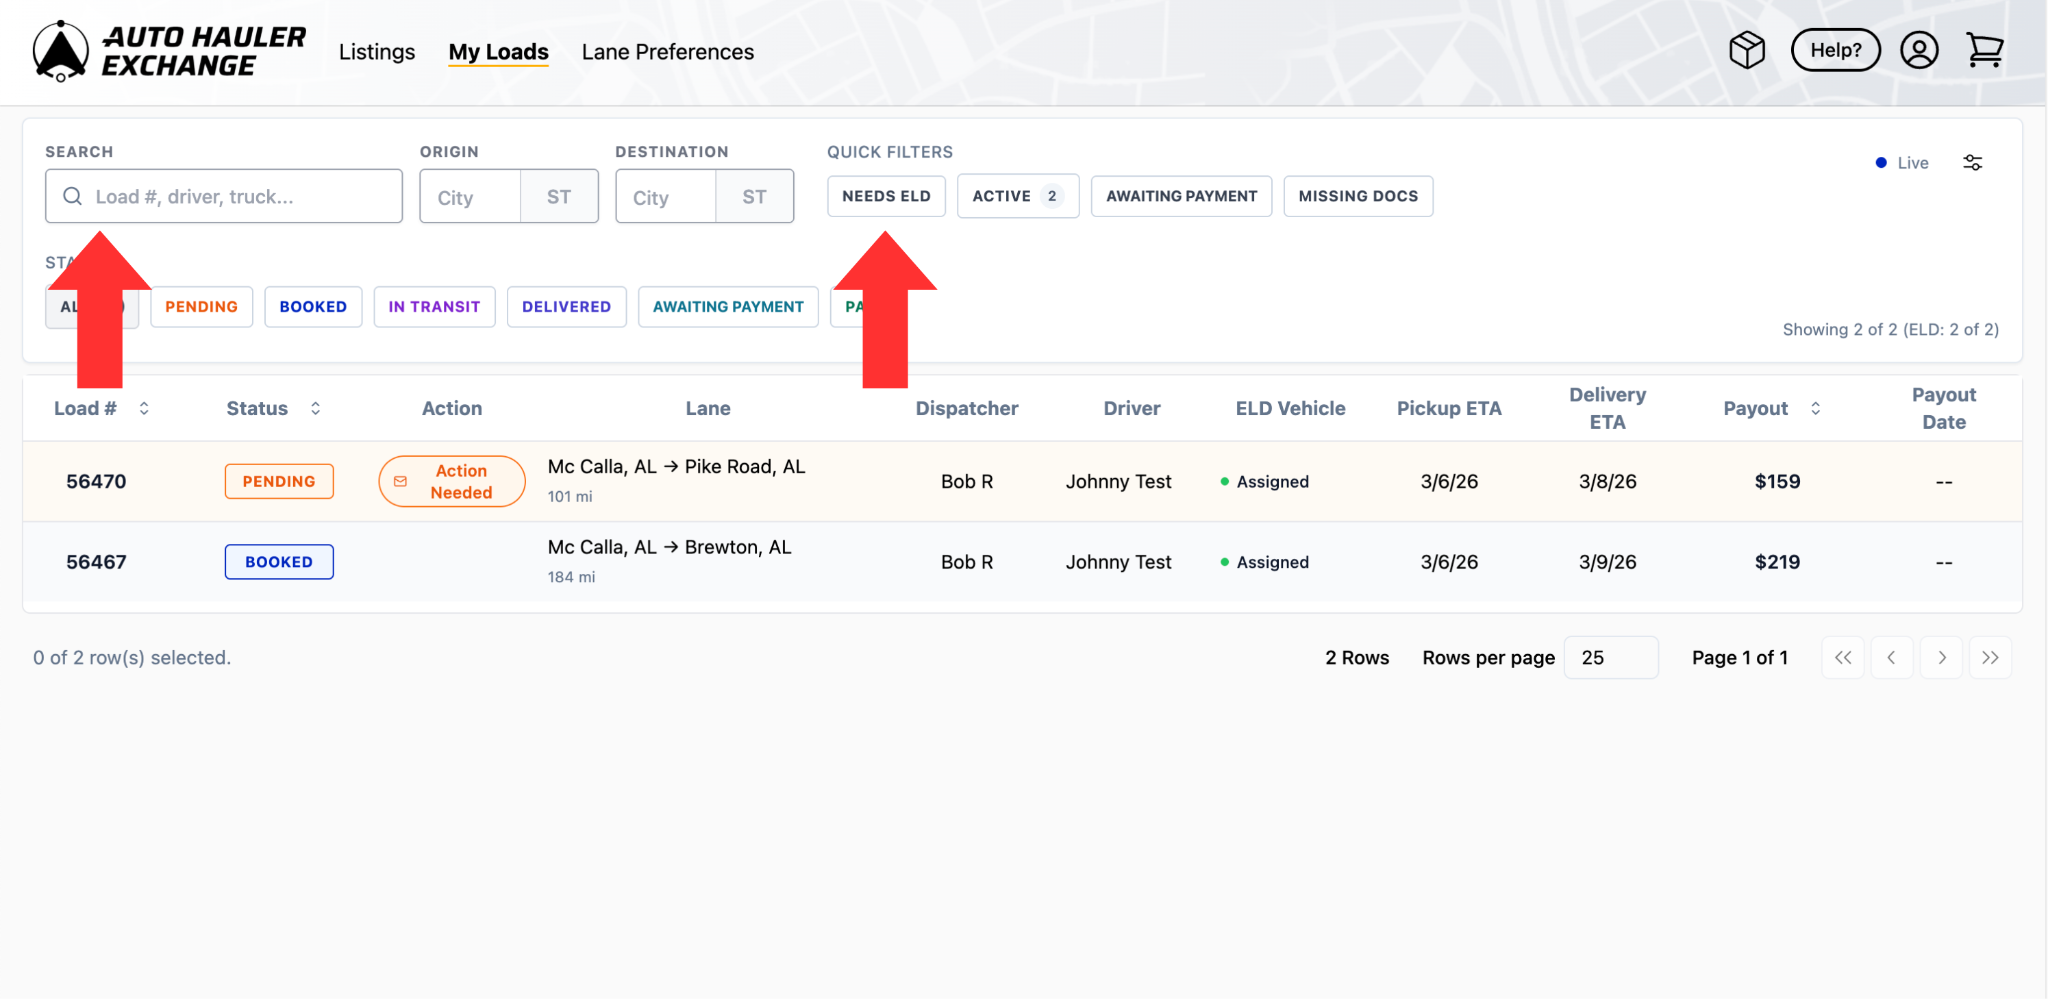This screenshot has width=2048, height=999.
Task: Open the Lane Preferences tab
Action: (x=667, y=52)
